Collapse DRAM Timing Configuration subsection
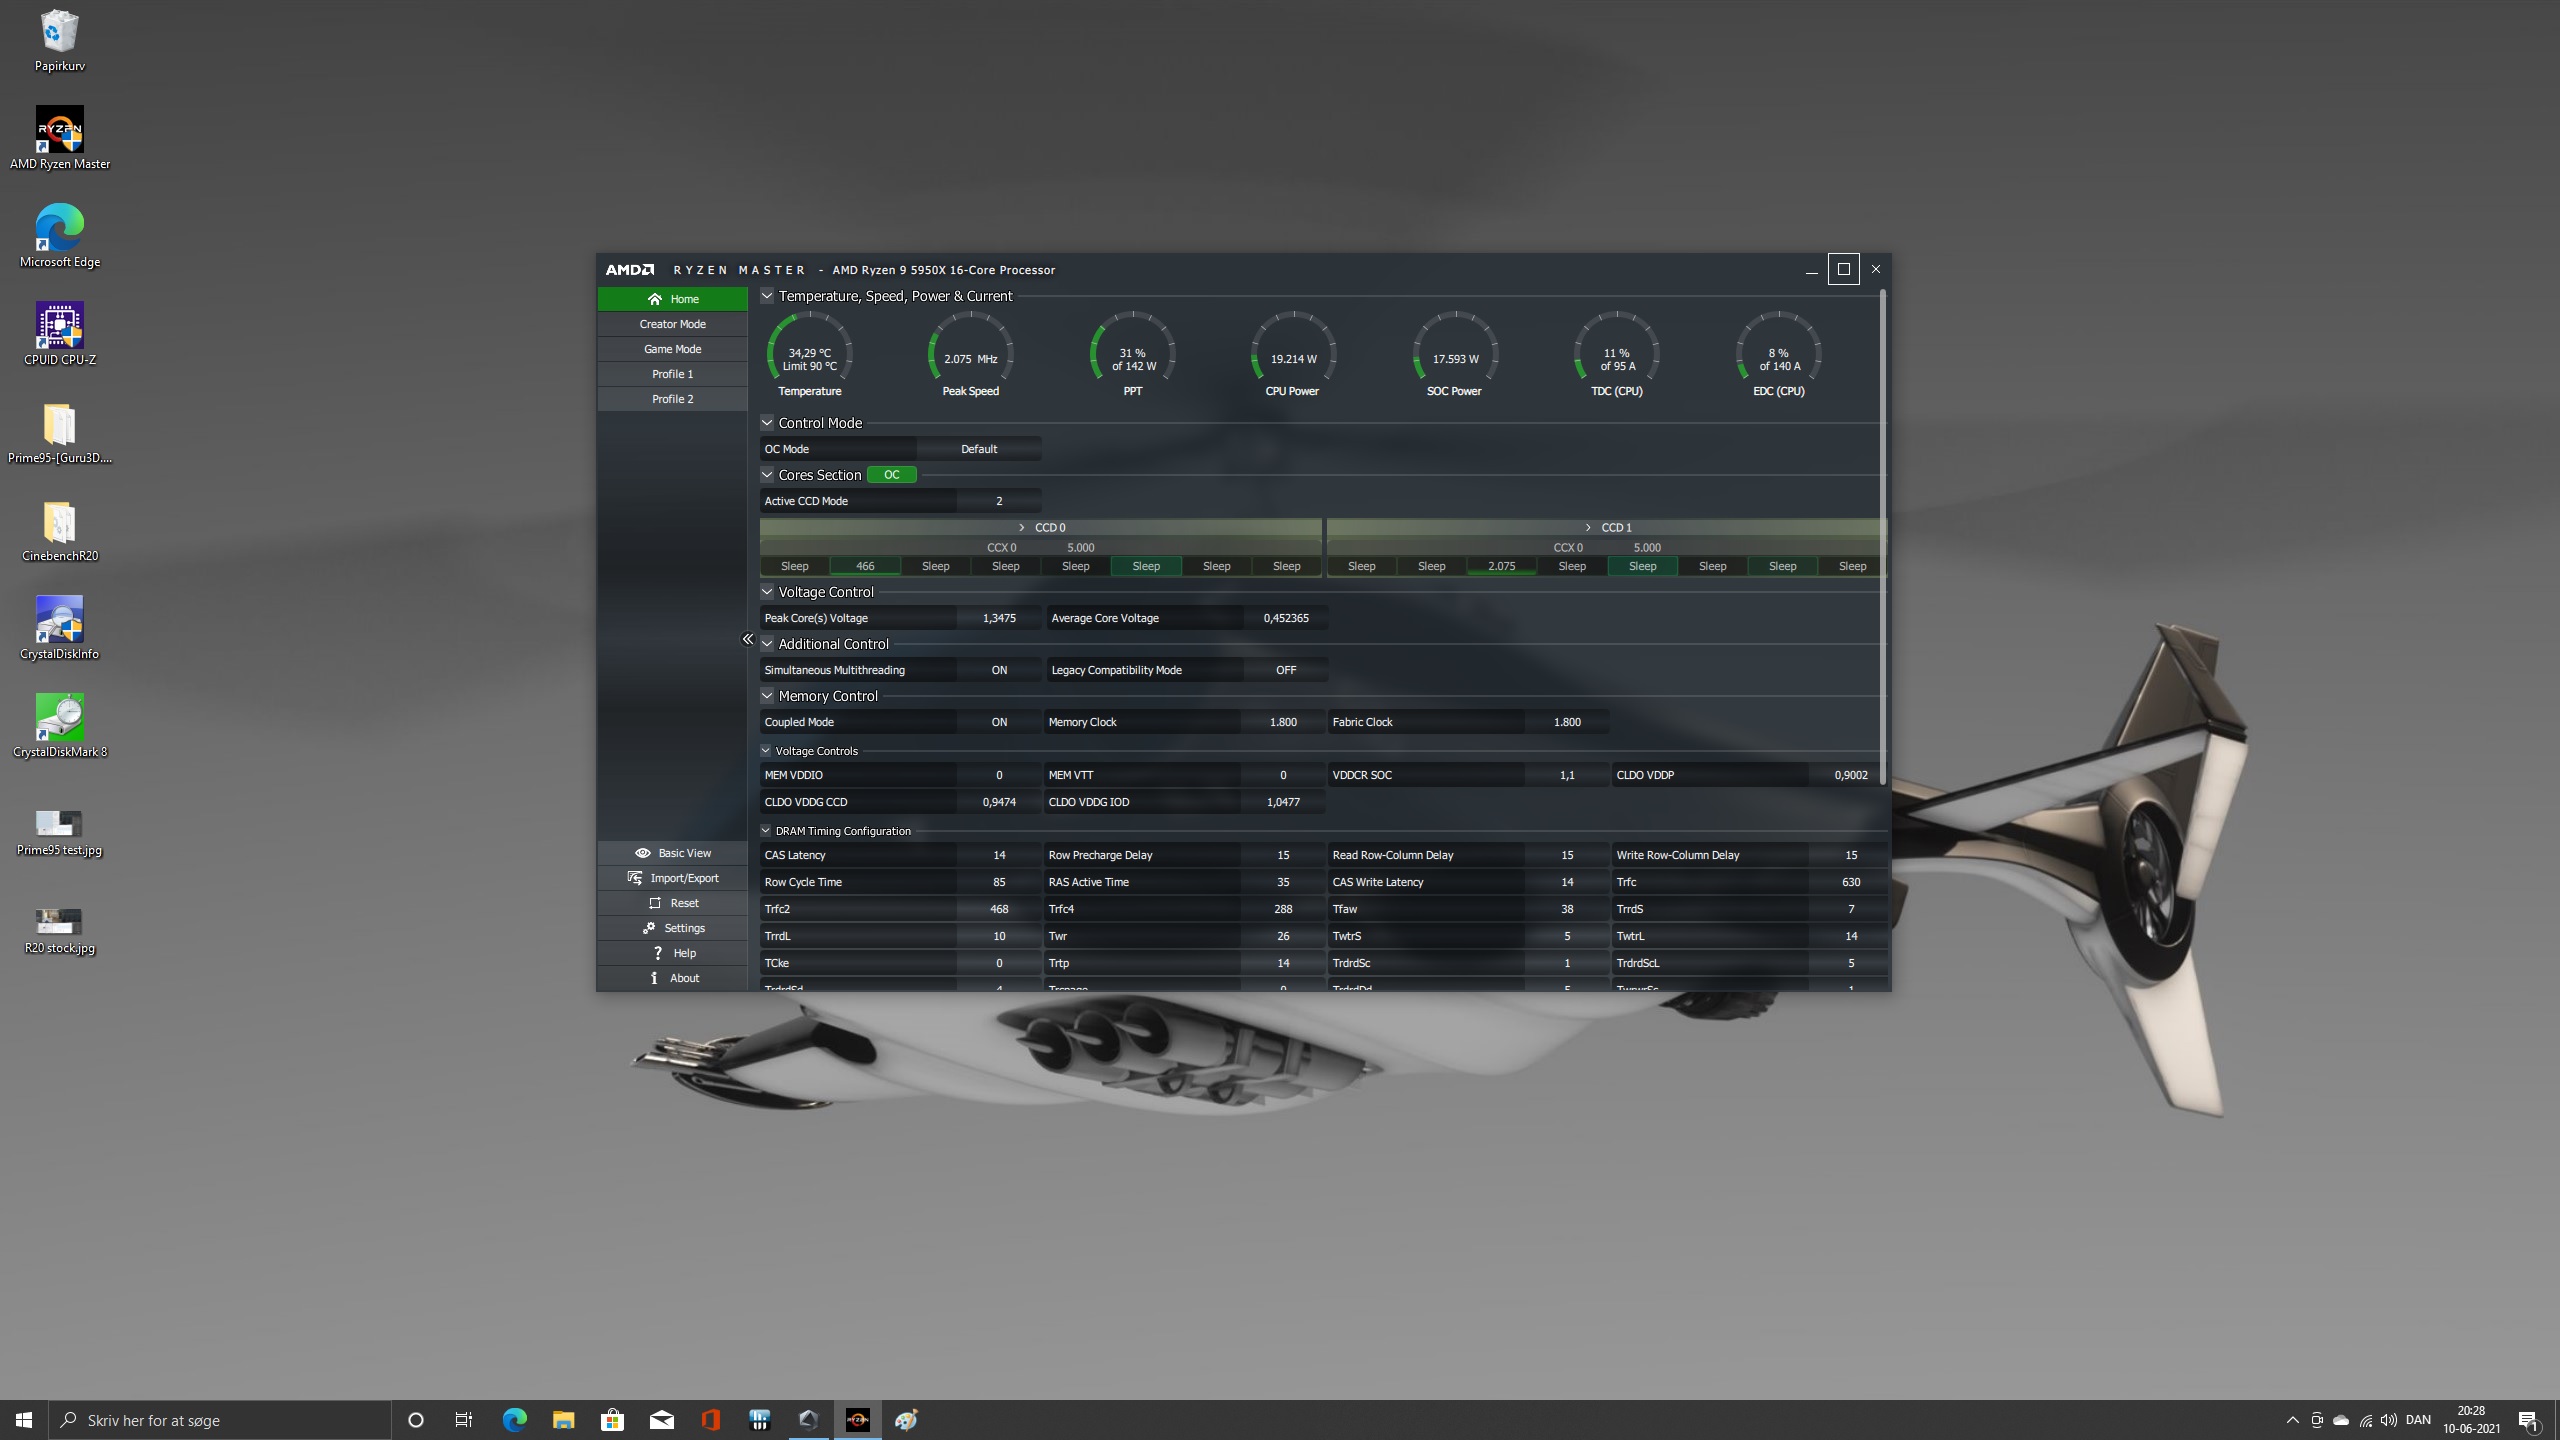 766,831
